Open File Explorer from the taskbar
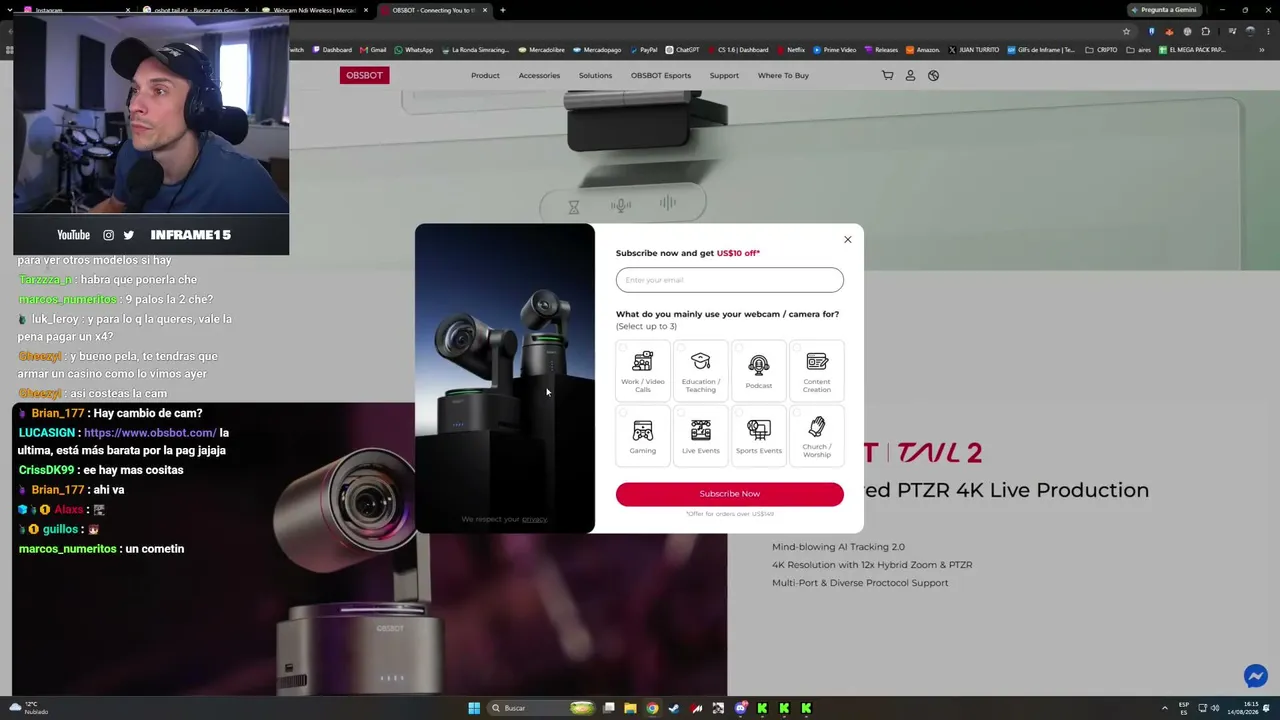1280x720 pixels. 630,708
